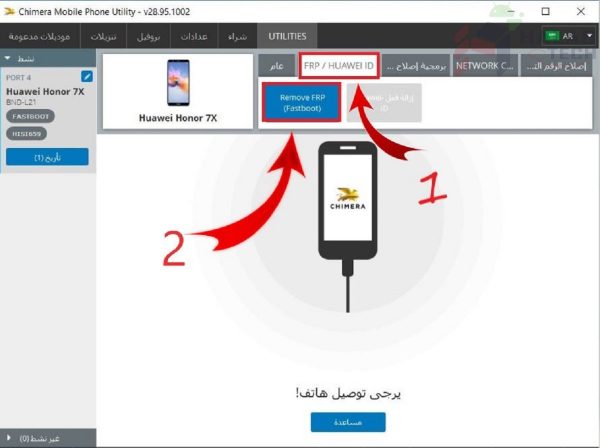This screenshot has height=448, width=600.
Task: Collapse the active devices section نشط
Action: tap(7, 58)
